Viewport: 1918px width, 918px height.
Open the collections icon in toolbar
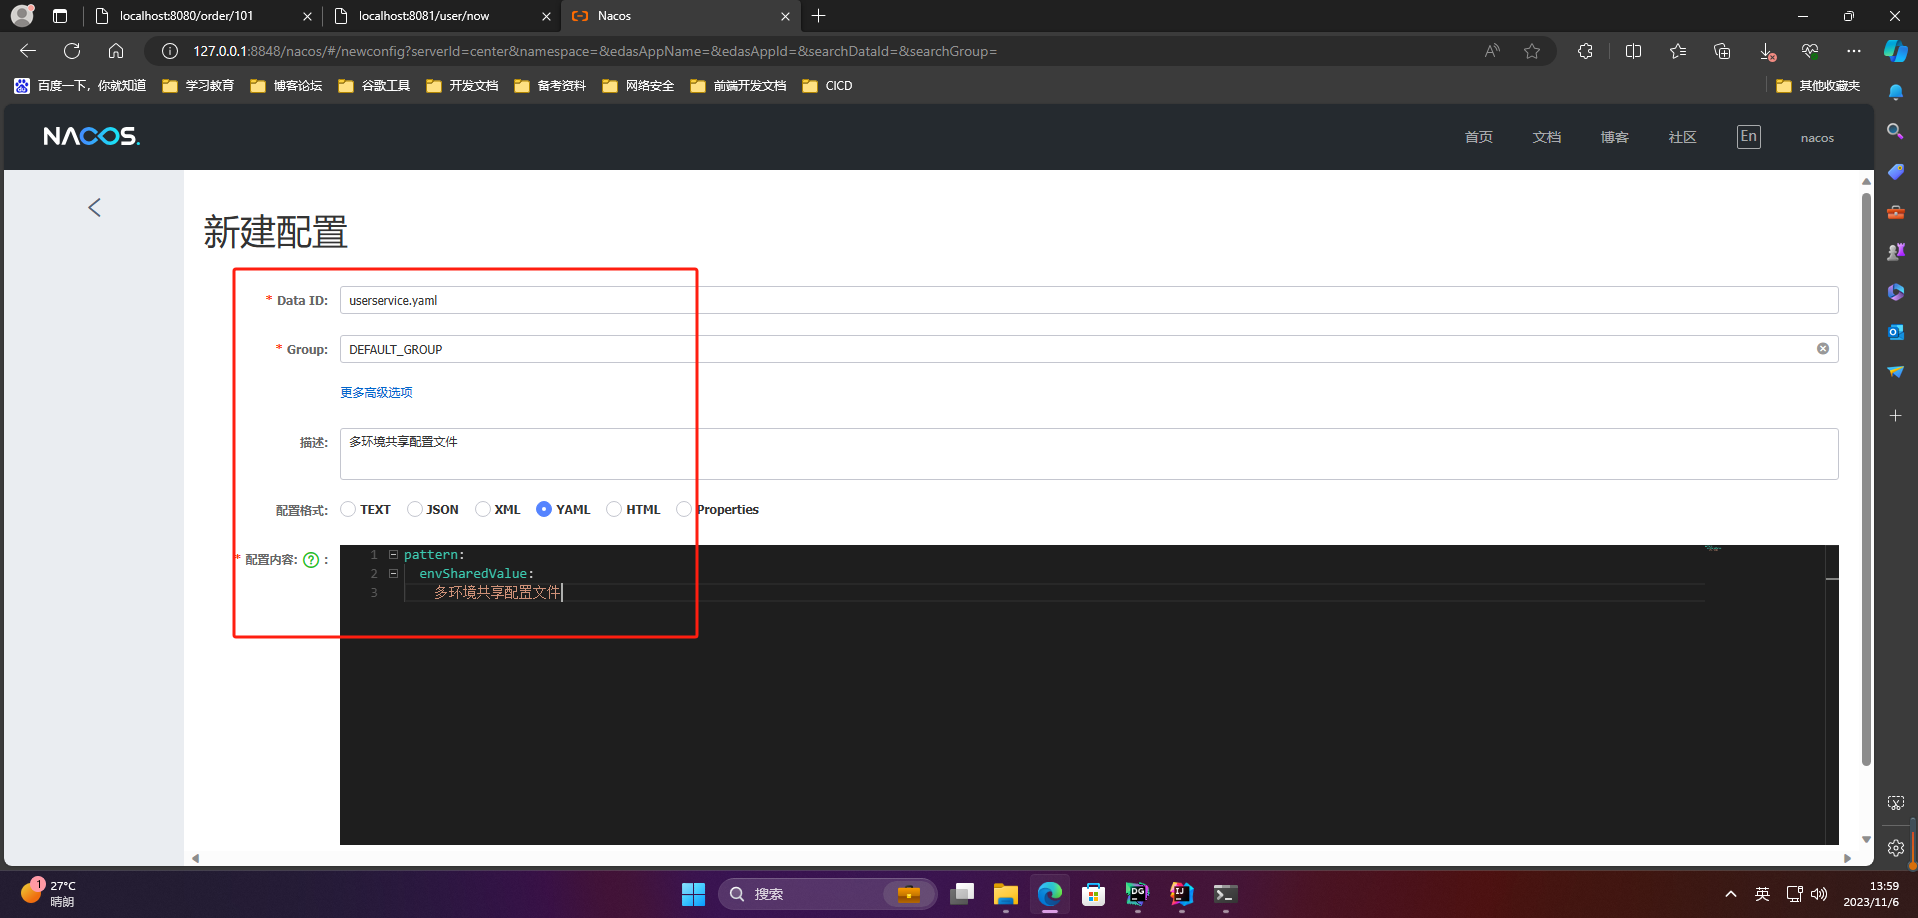[1721, 51]
